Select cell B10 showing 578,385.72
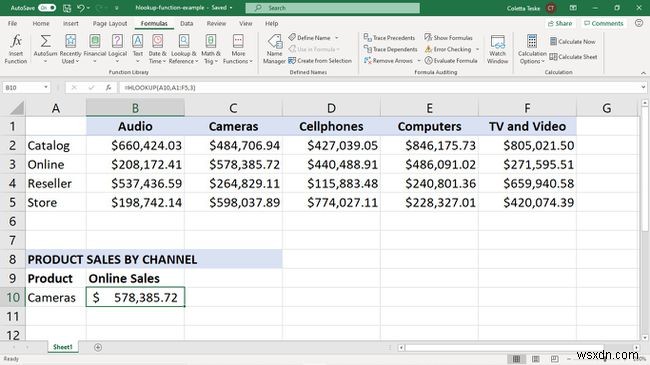Screen dimensions: 650x365 [x=135, y=297]
